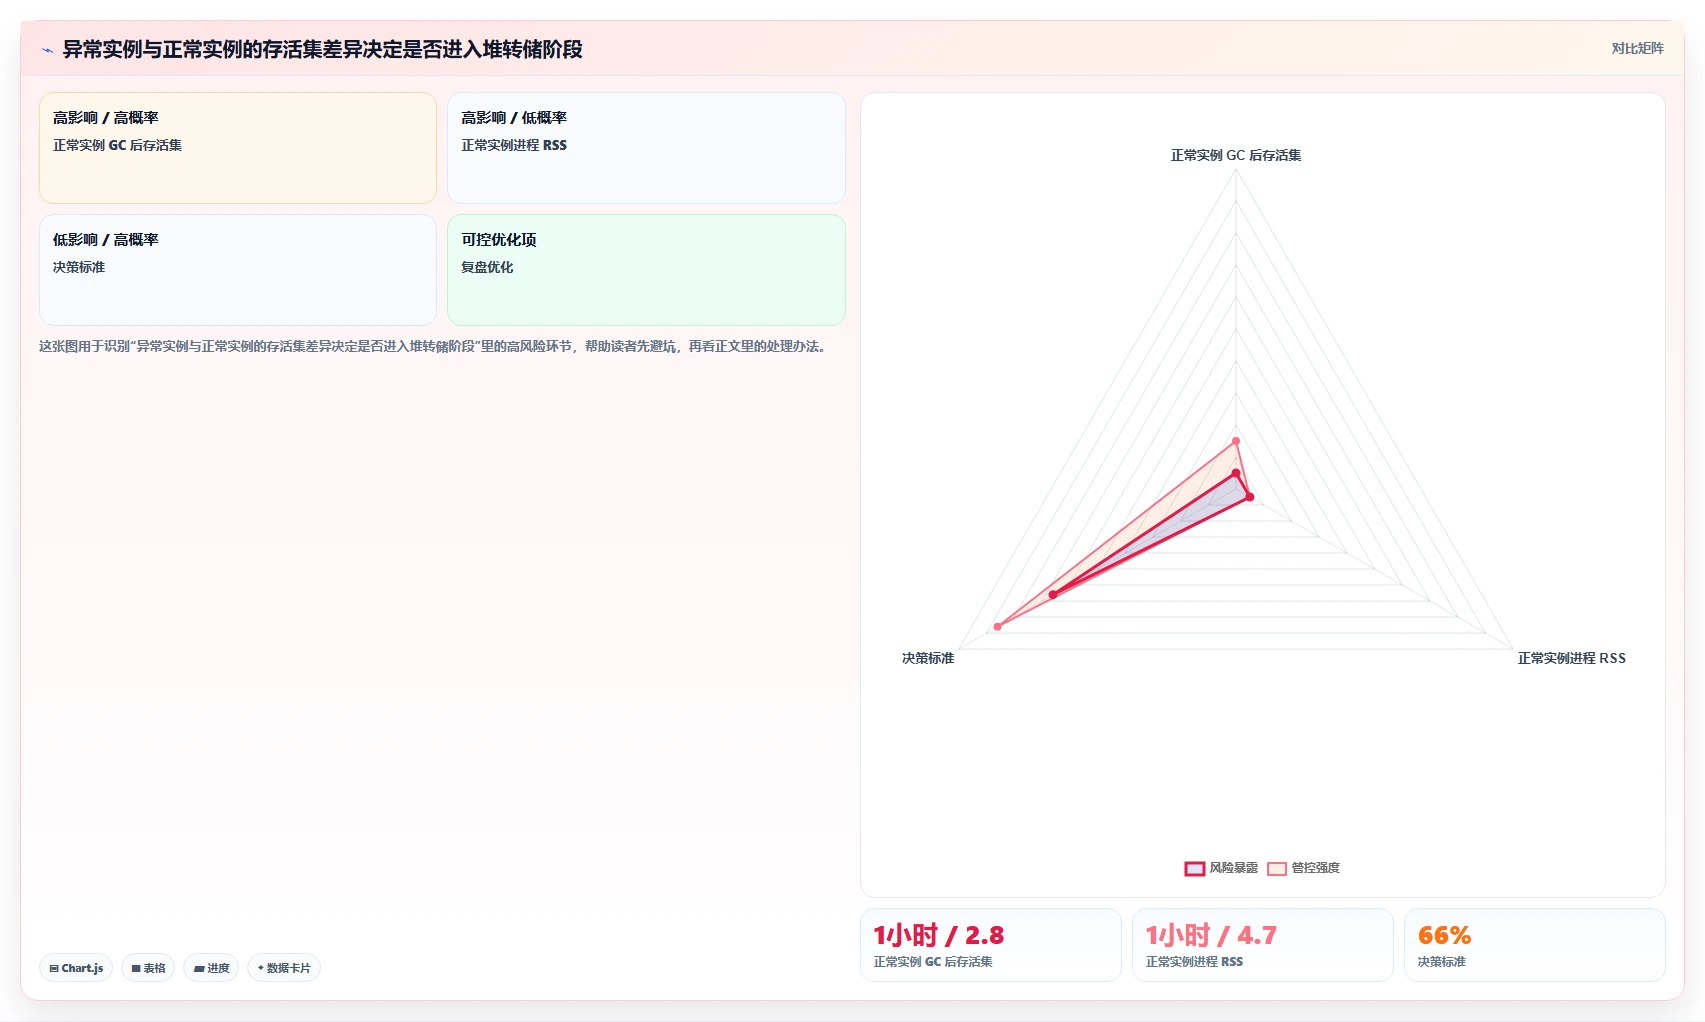
Task: Select the 高影响 / 高概率 card
Action: coord(238,148)
